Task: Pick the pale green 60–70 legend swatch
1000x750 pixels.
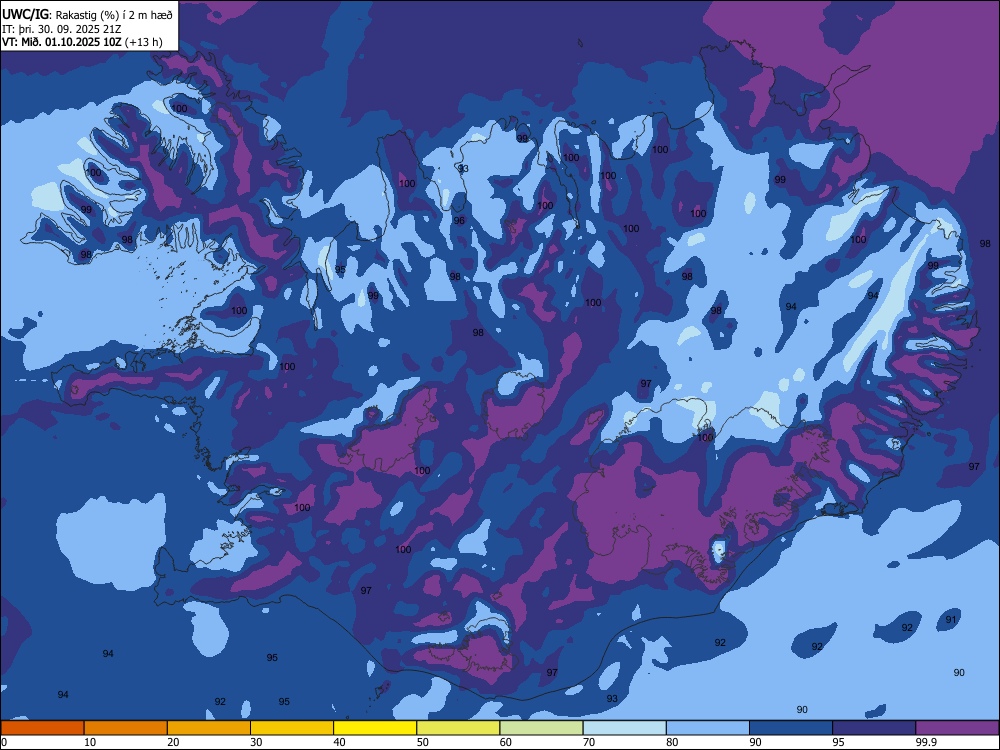Action: [541, 728]
